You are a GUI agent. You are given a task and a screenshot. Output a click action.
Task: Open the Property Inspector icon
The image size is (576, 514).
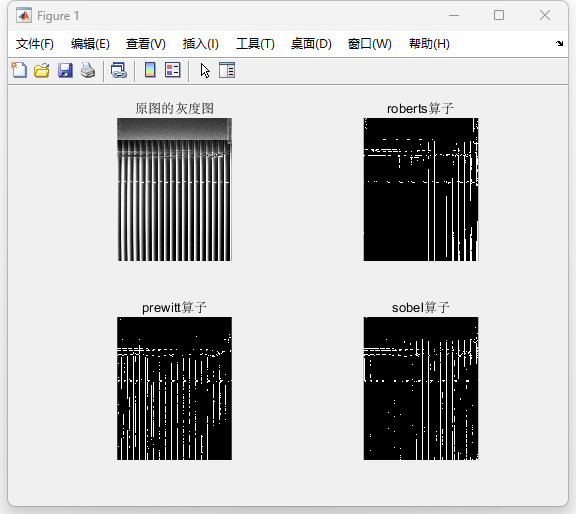[227, 70]
